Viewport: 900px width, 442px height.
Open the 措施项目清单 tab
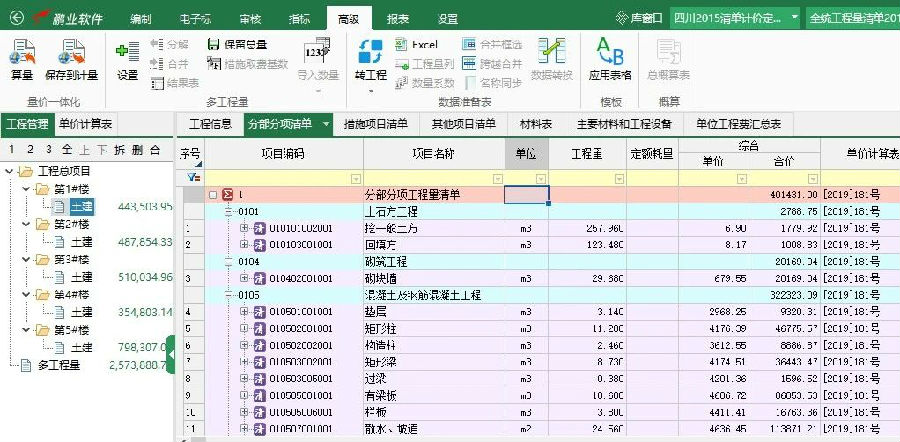375,125
